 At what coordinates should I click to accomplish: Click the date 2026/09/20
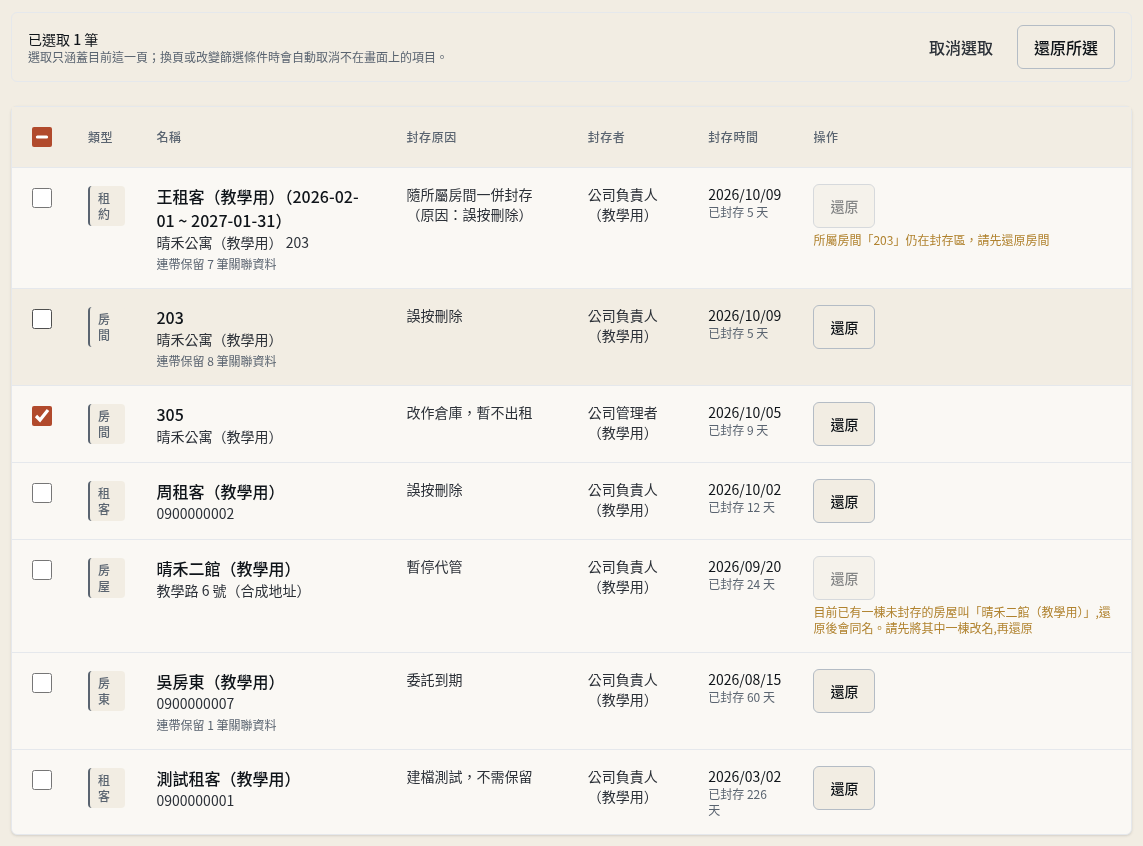coord(744,567)
